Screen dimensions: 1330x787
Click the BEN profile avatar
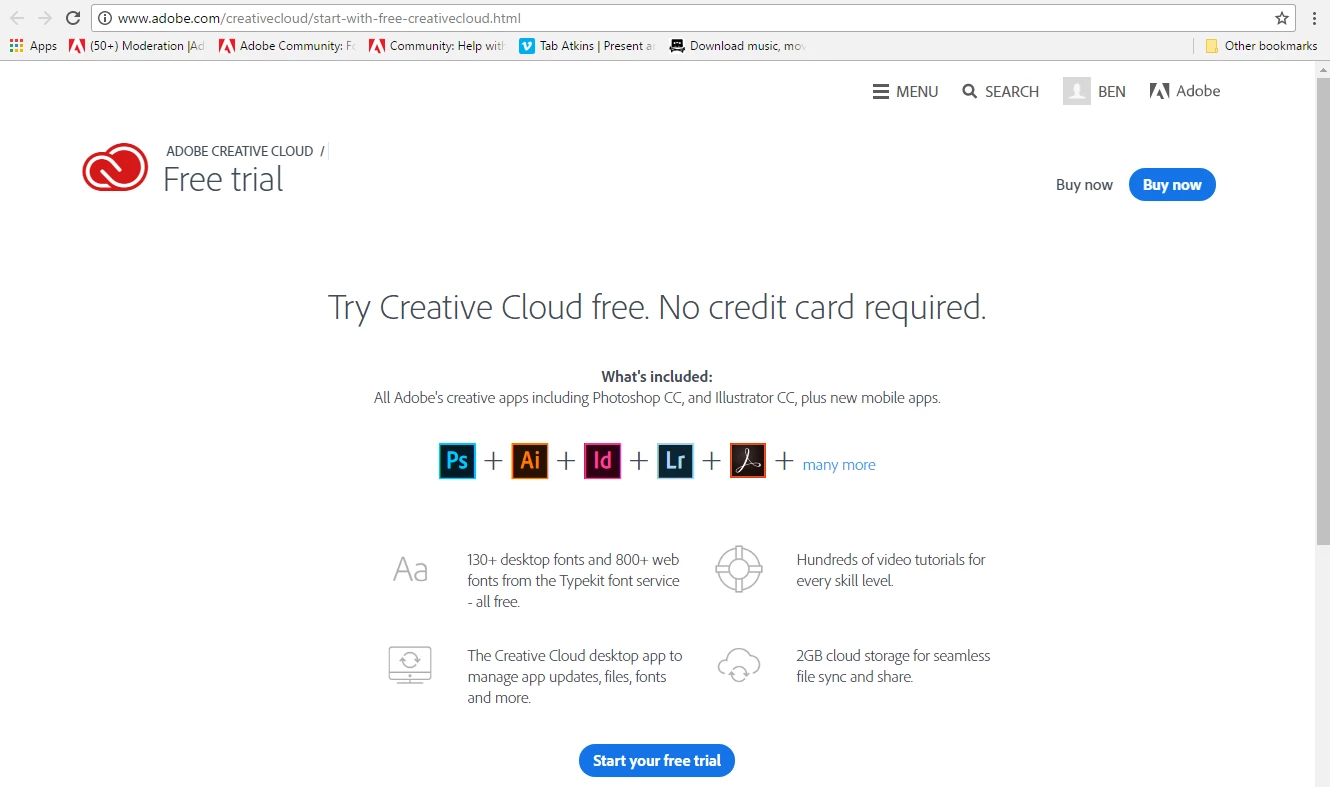coord(1077,91)
